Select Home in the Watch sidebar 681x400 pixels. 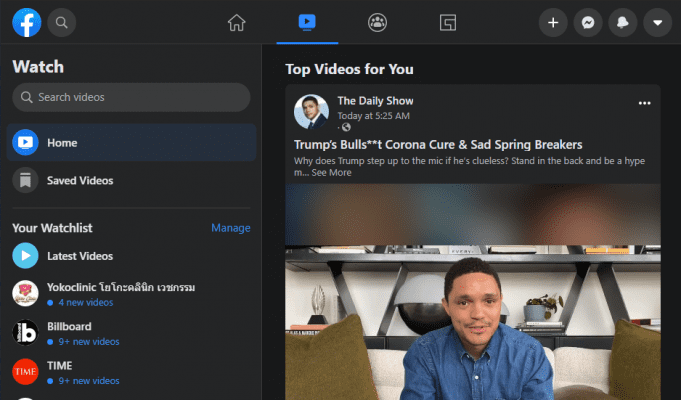[131, 142]
